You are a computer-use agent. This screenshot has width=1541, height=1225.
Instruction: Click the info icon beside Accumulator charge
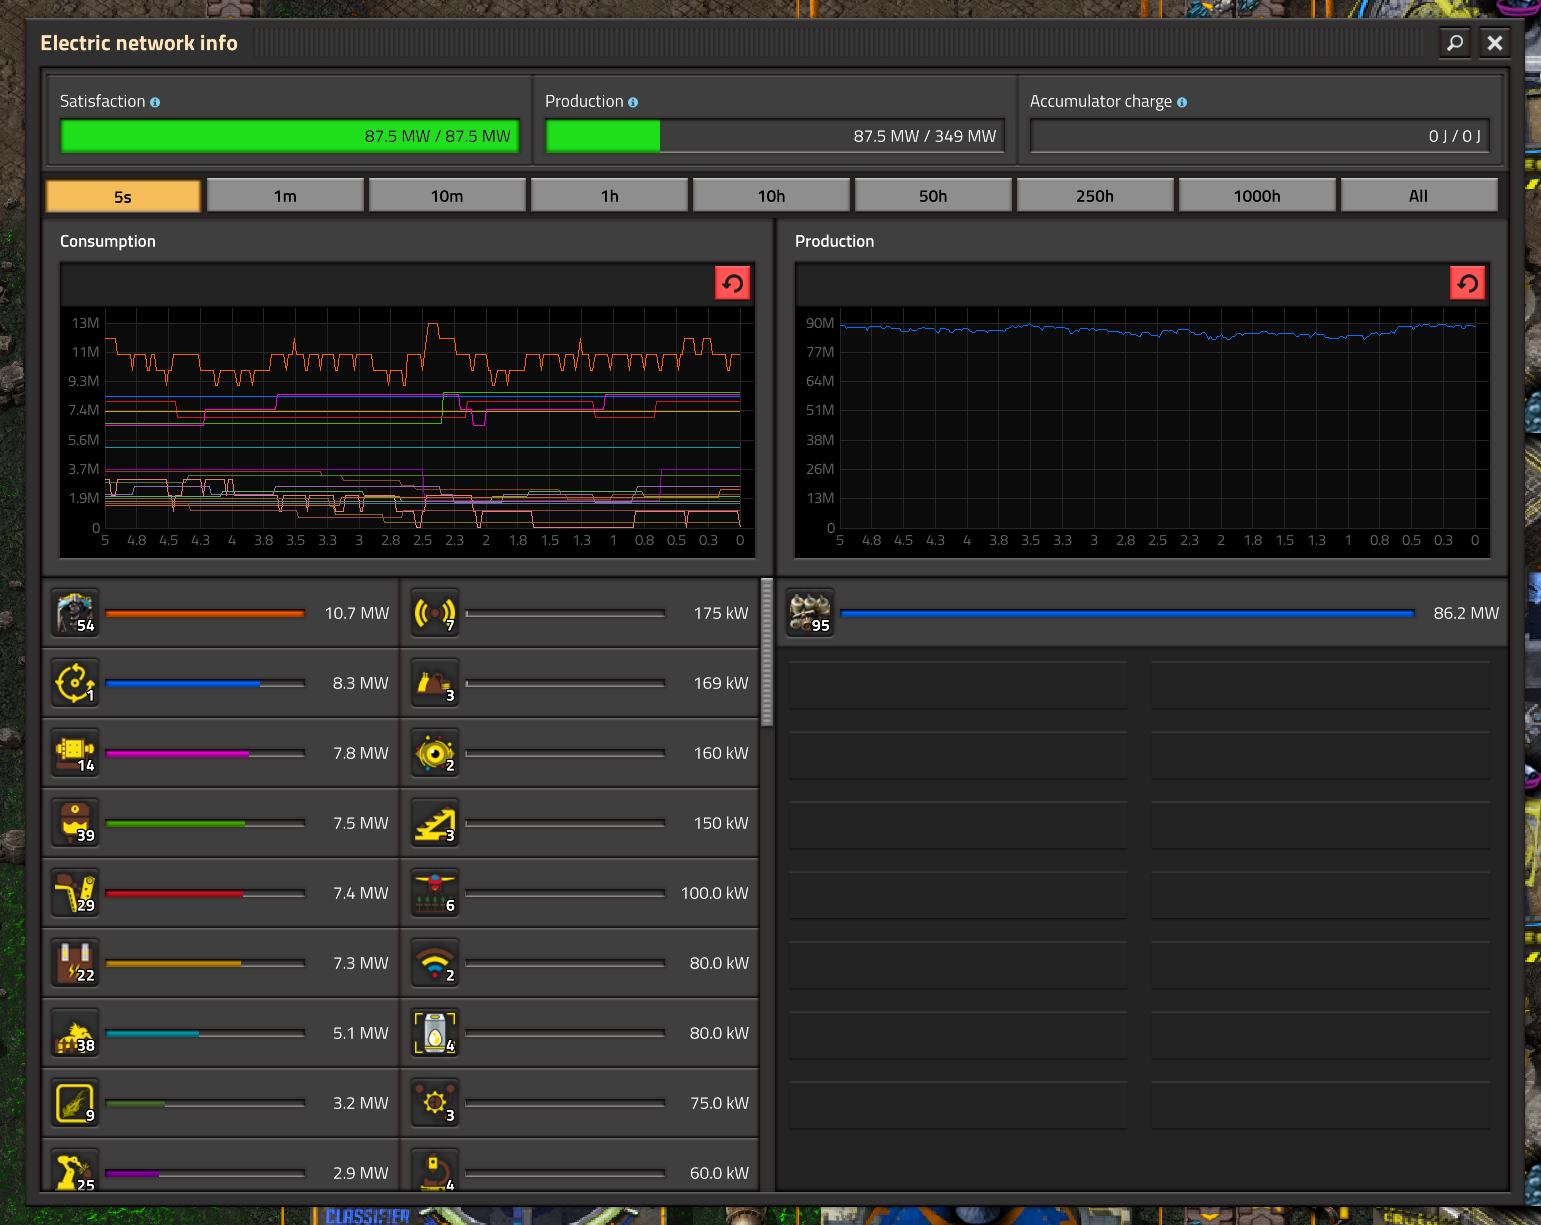1182,102
